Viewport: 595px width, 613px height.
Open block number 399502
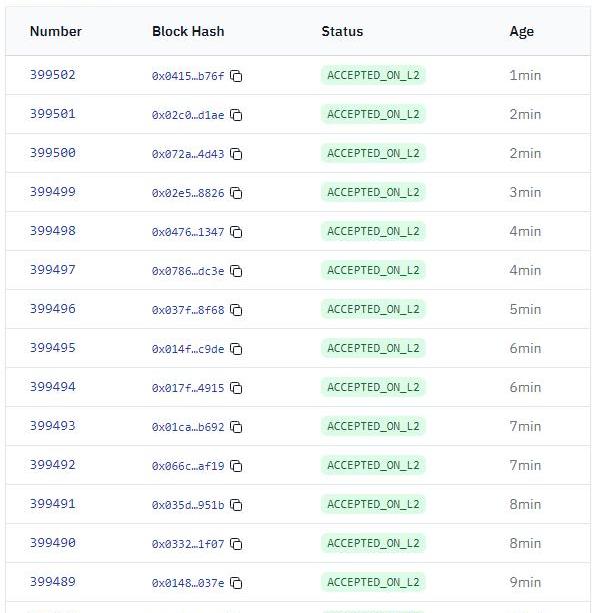click(53, 75)
